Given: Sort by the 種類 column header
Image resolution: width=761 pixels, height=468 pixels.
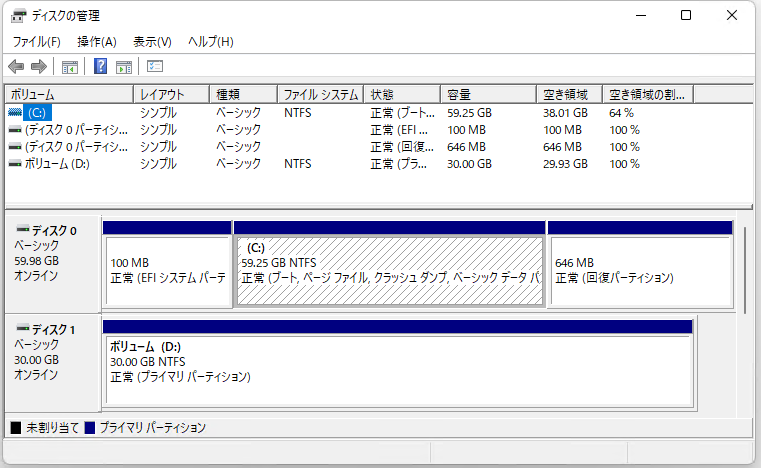Looking at the screenshot, I should 244,94.
